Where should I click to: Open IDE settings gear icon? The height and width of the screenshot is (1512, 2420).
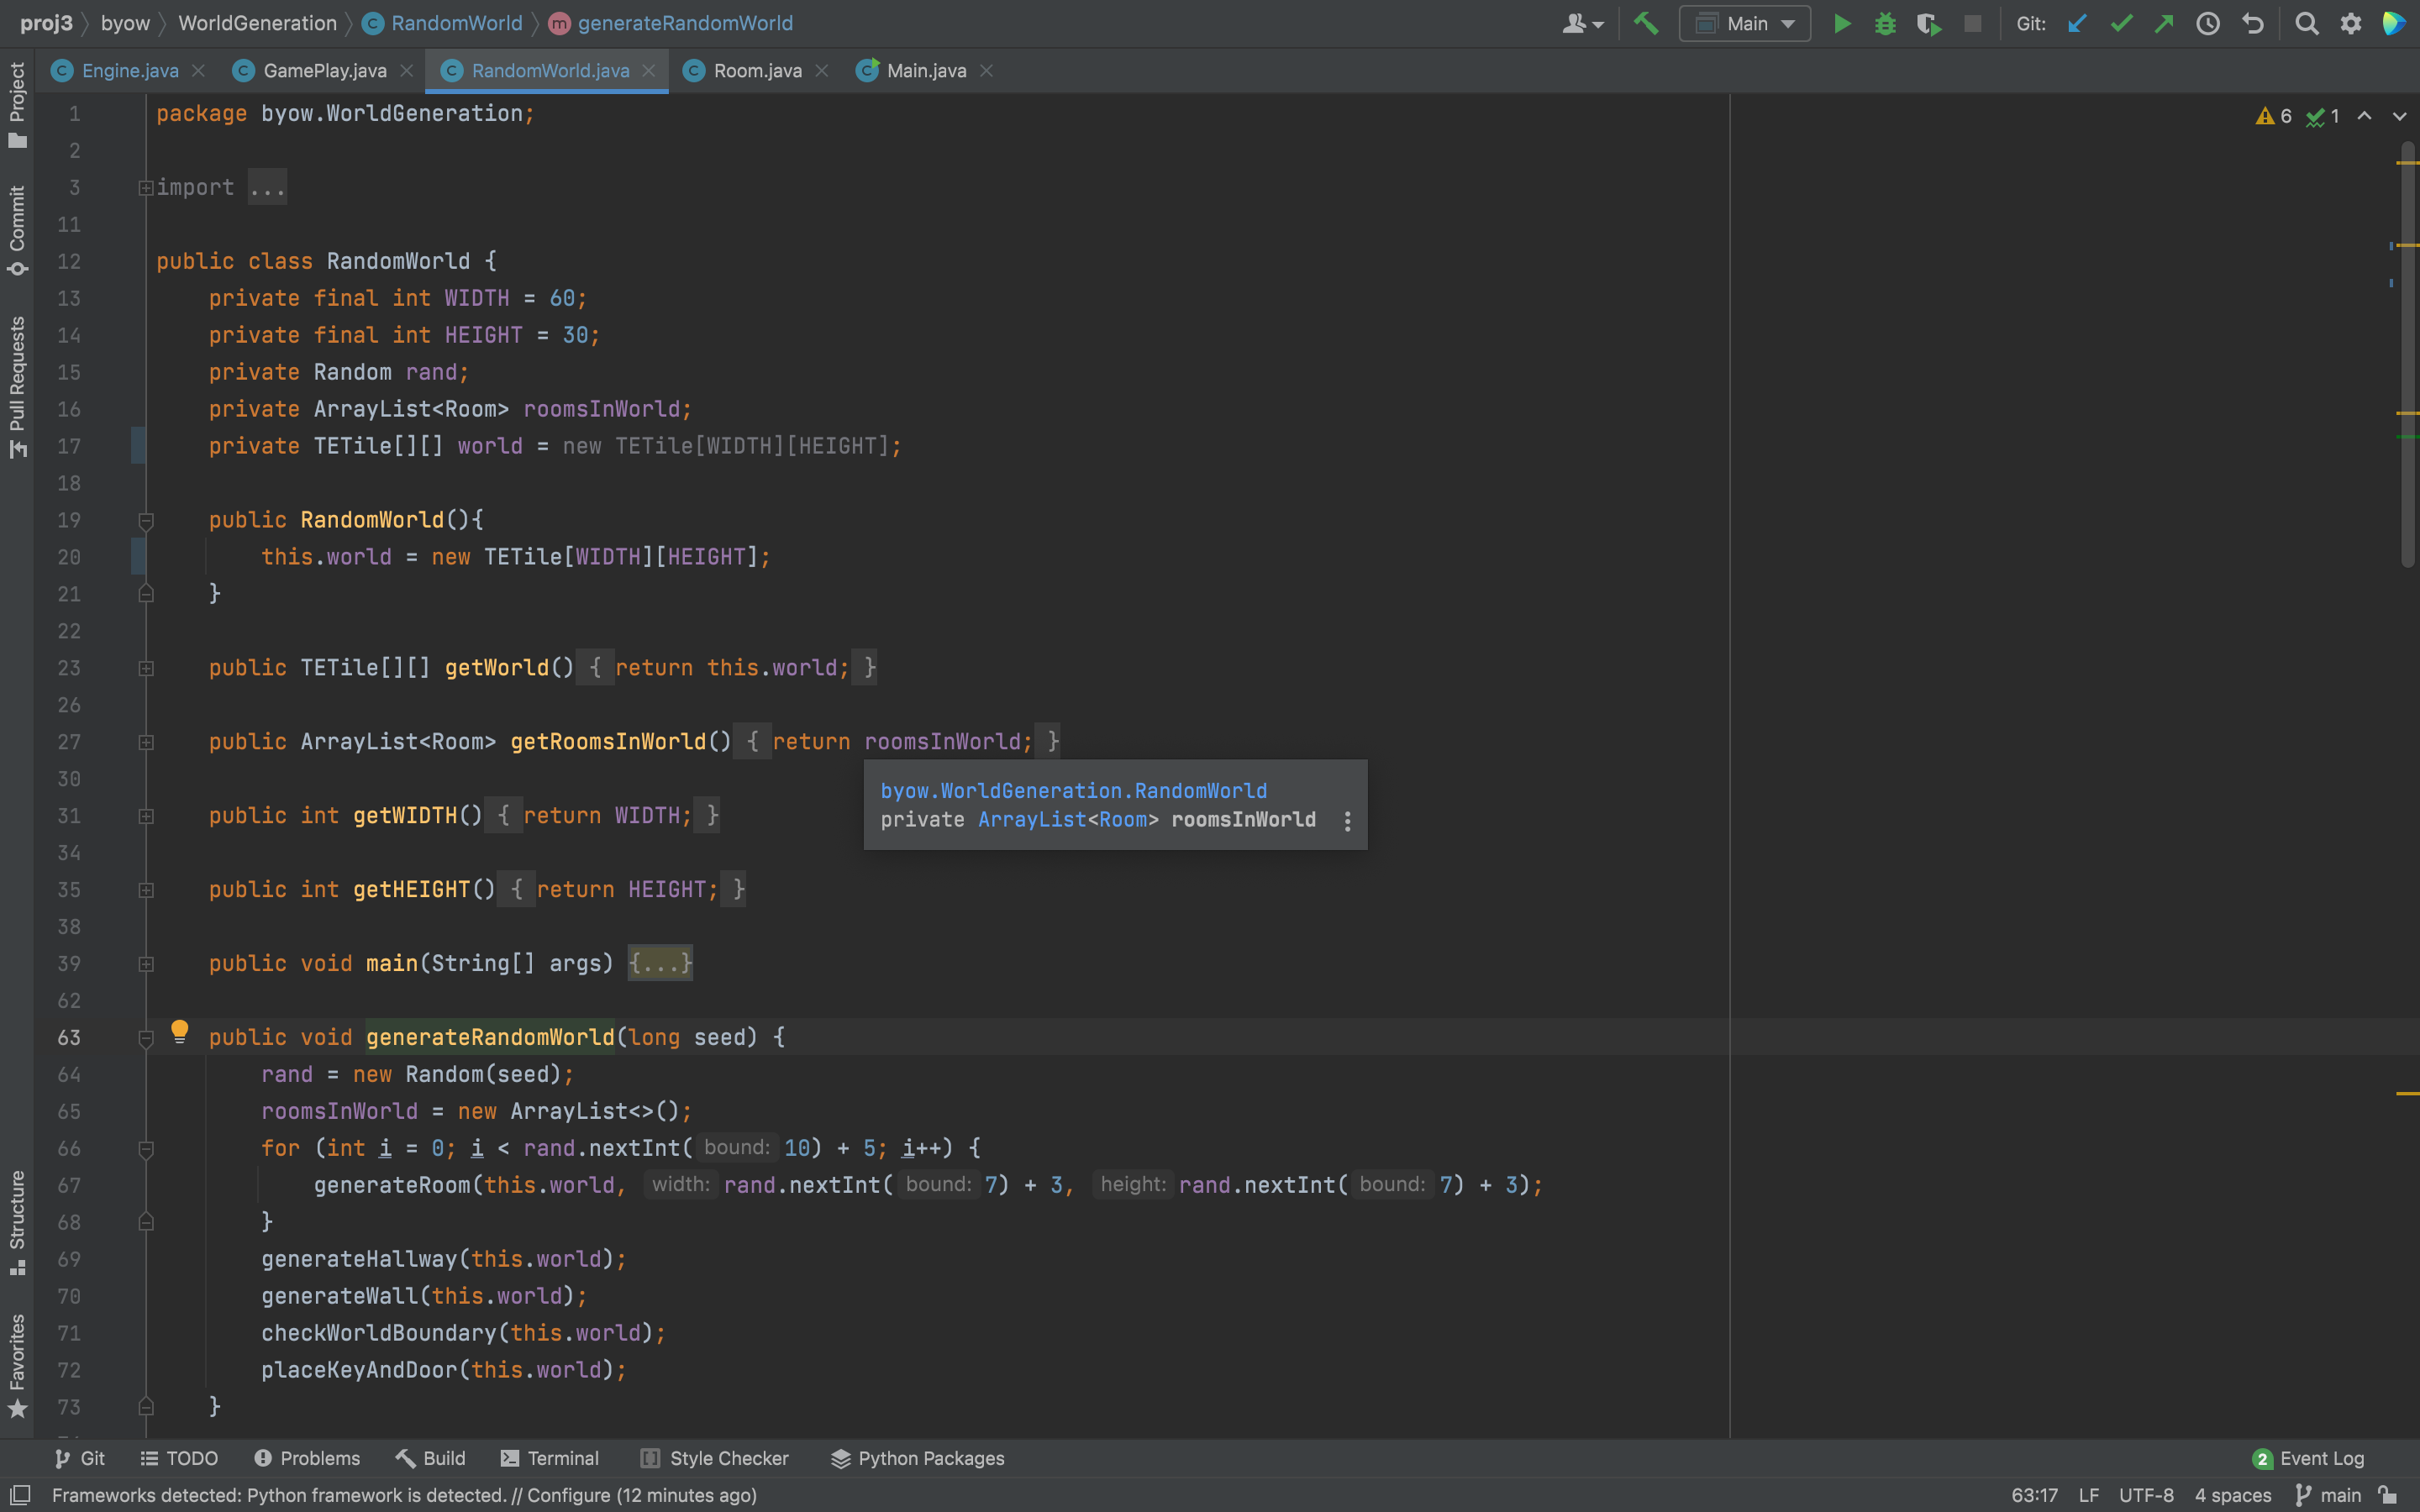[x=2351, y=23]
